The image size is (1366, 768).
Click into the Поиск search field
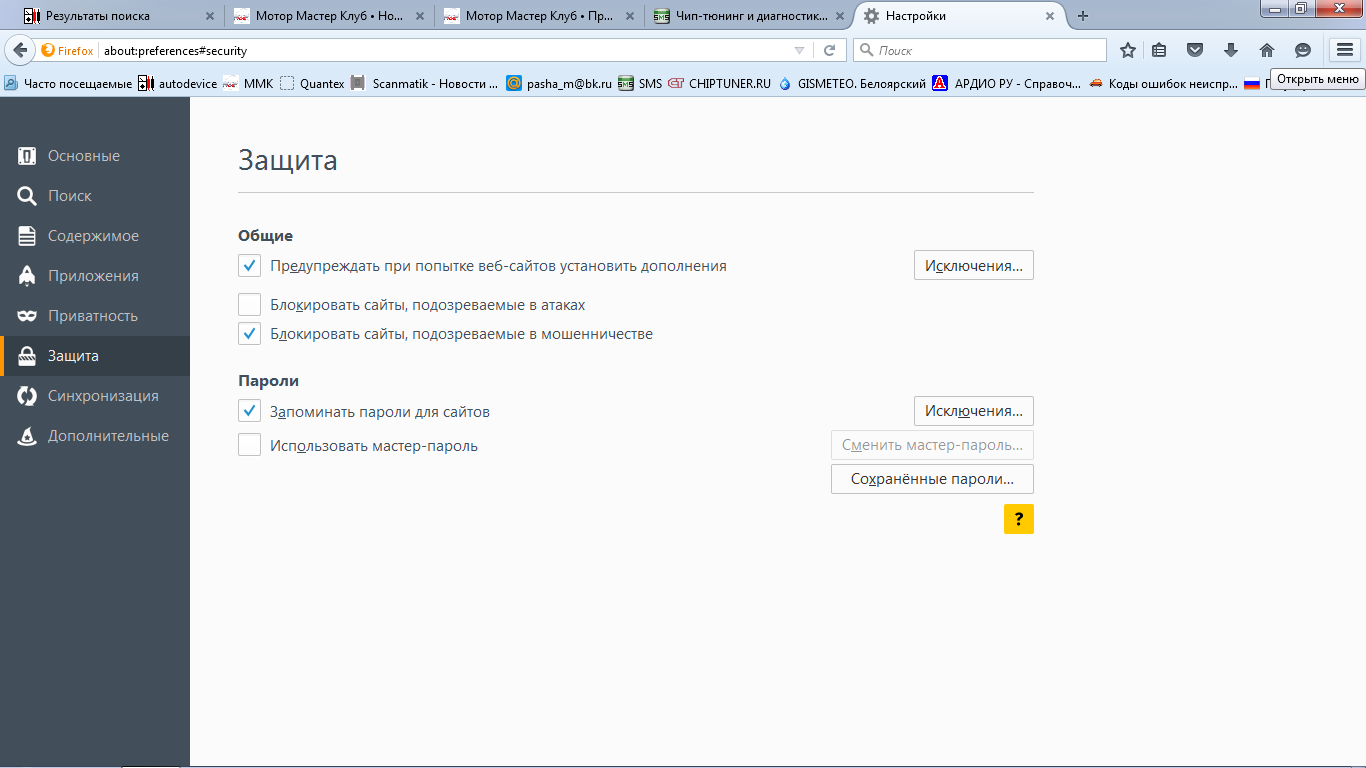point(980,50)
